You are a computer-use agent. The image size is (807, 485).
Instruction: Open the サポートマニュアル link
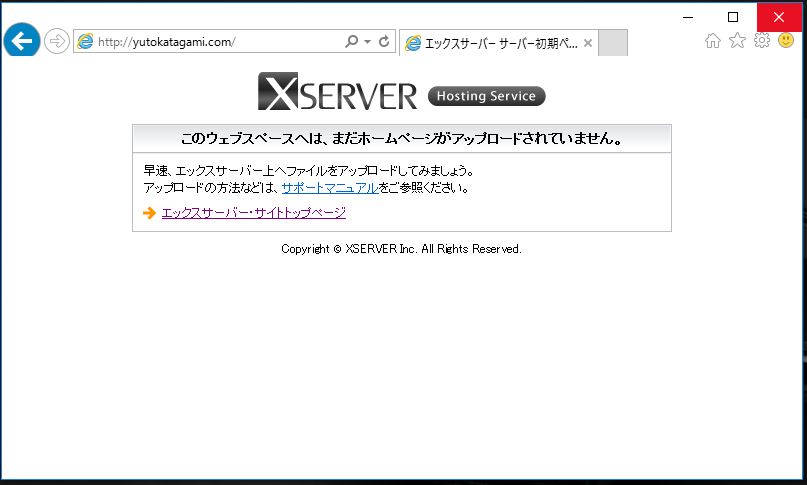[x=330, y=188]
